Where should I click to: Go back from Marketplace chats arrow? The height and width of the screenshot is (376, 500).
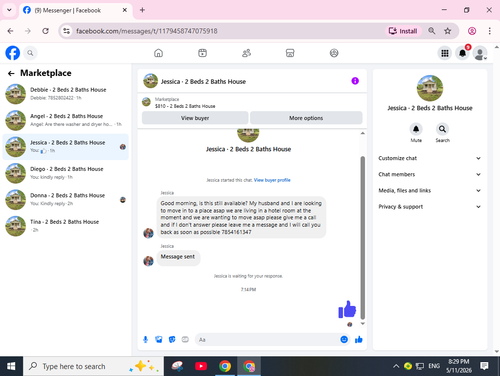(11, 73)
